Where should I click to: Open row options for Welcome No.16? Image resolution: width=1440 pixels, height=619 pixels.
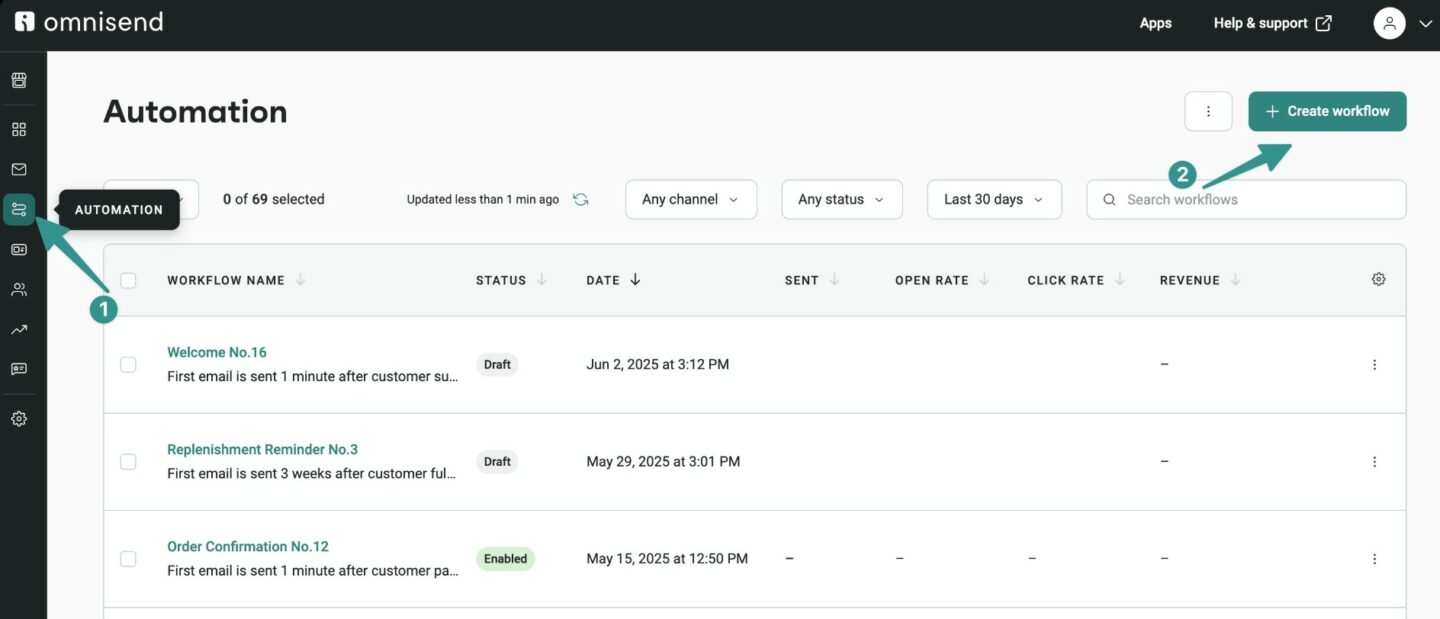(x=1374, y=365)
